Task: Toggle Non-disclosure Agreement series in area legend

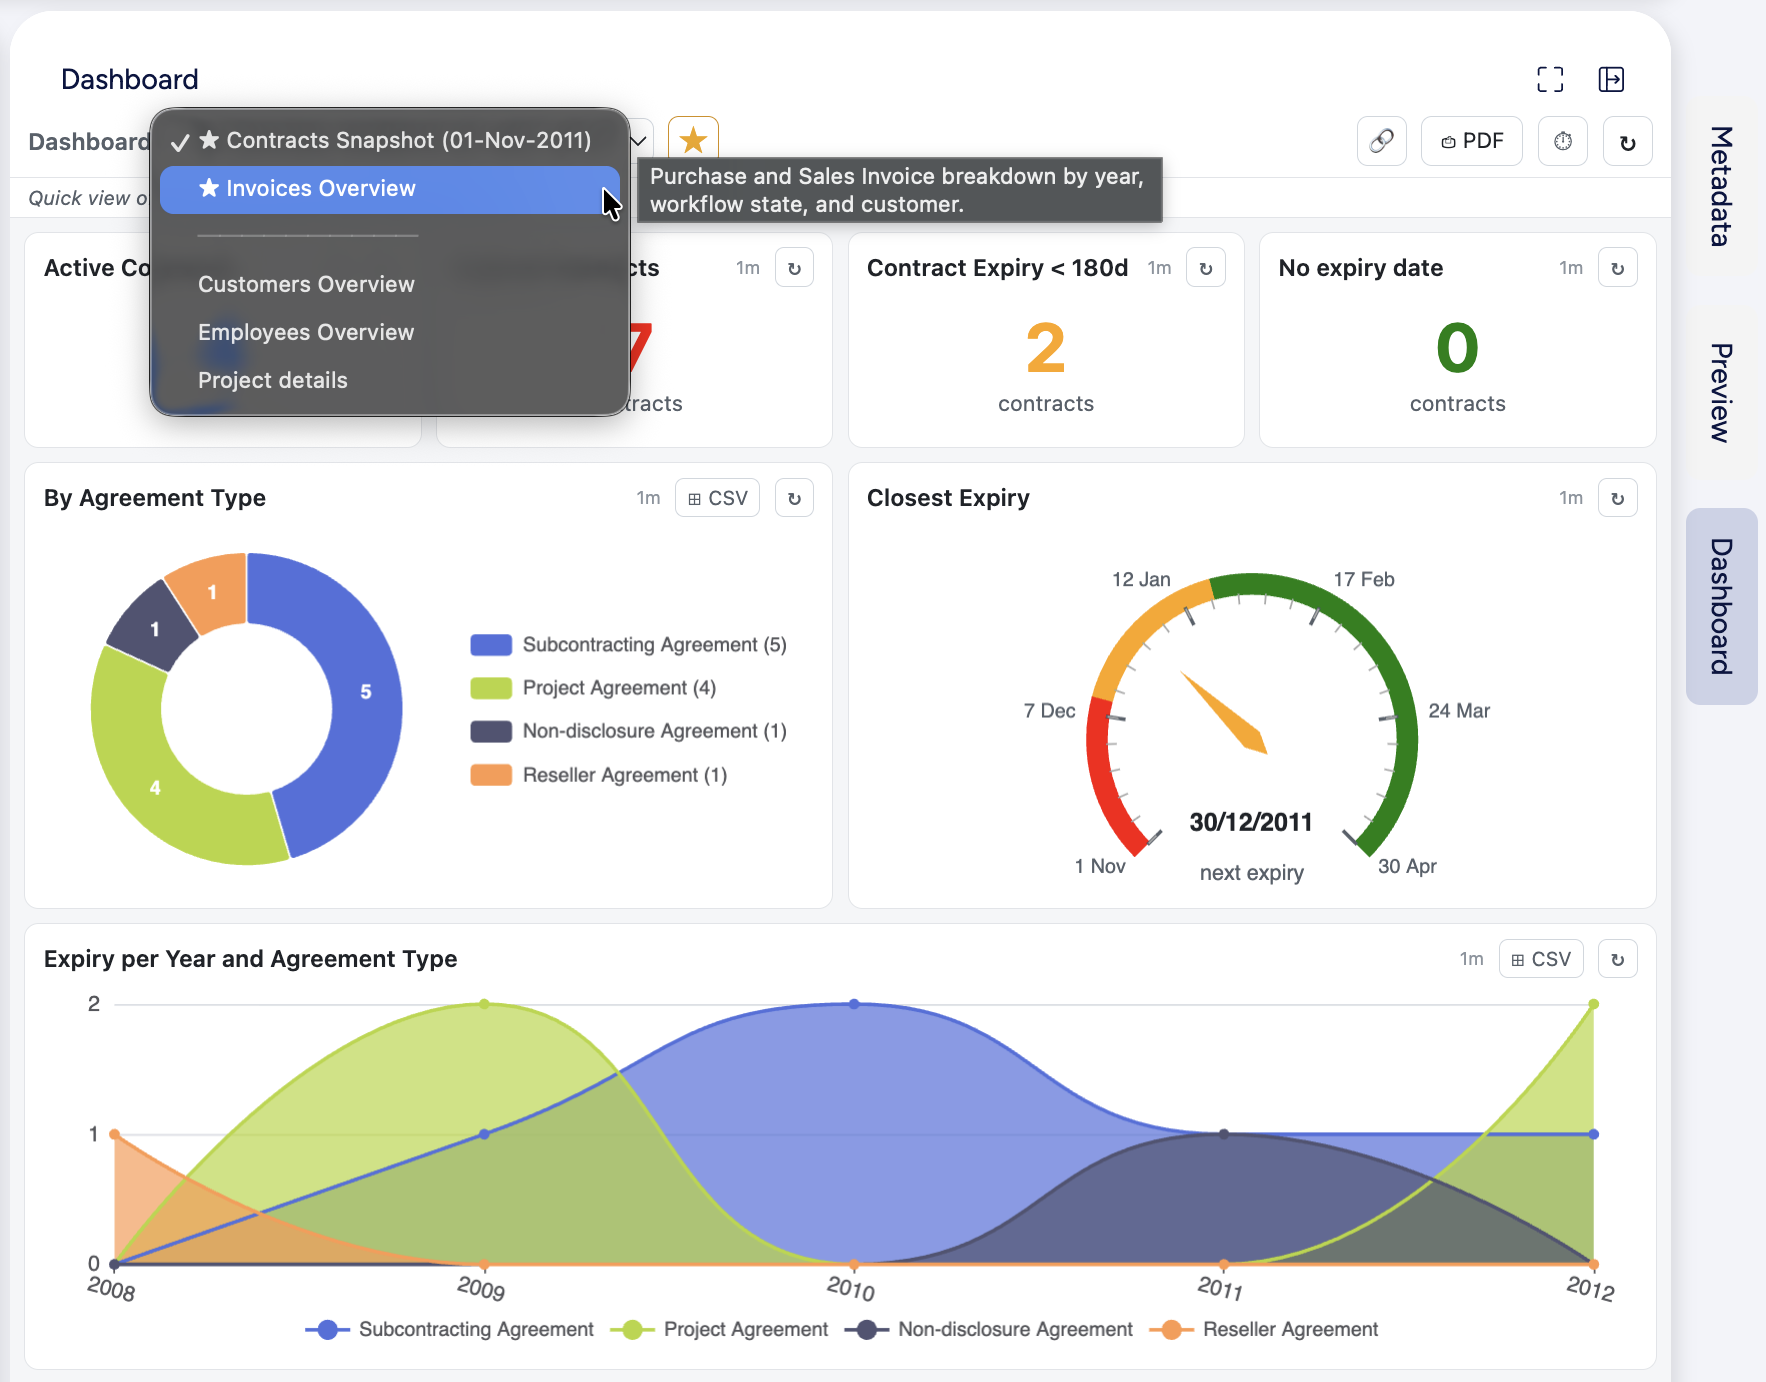Action: click(989, 1329)
